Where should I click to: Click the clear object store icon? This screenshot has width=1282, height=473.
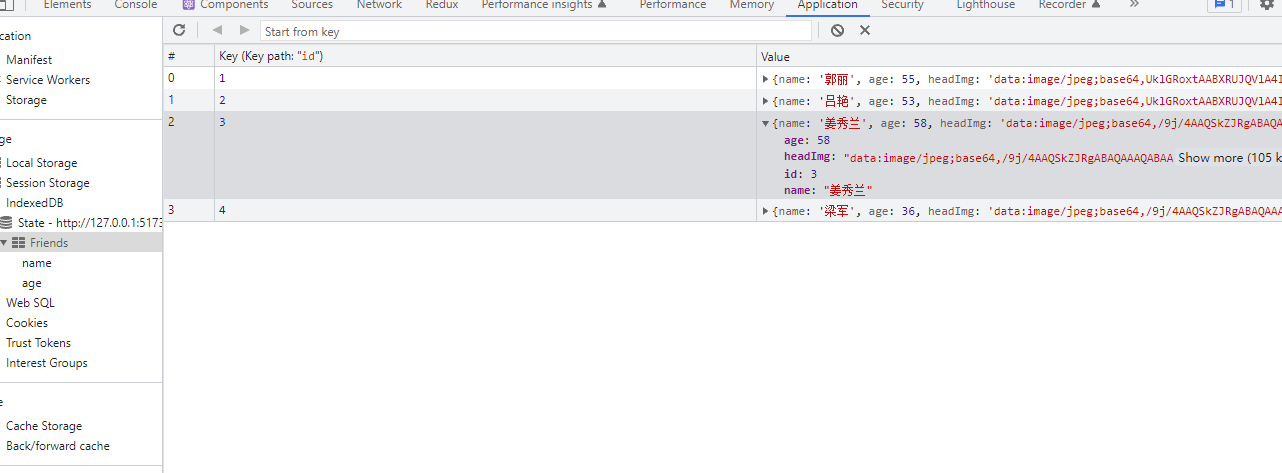click(x=837, y=30)
